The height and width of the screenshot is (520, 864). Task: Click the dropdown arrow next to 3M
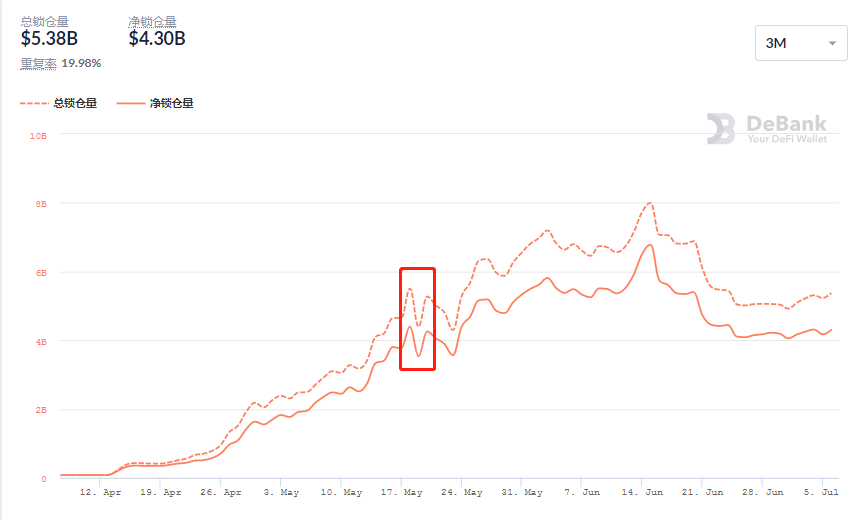(832, 44)
